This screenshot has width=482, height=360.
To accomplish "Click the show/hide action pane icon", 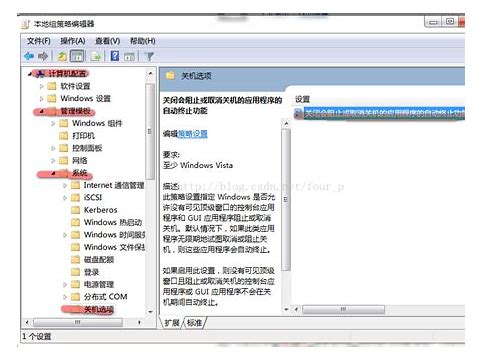I will click(x=129, y=56).
